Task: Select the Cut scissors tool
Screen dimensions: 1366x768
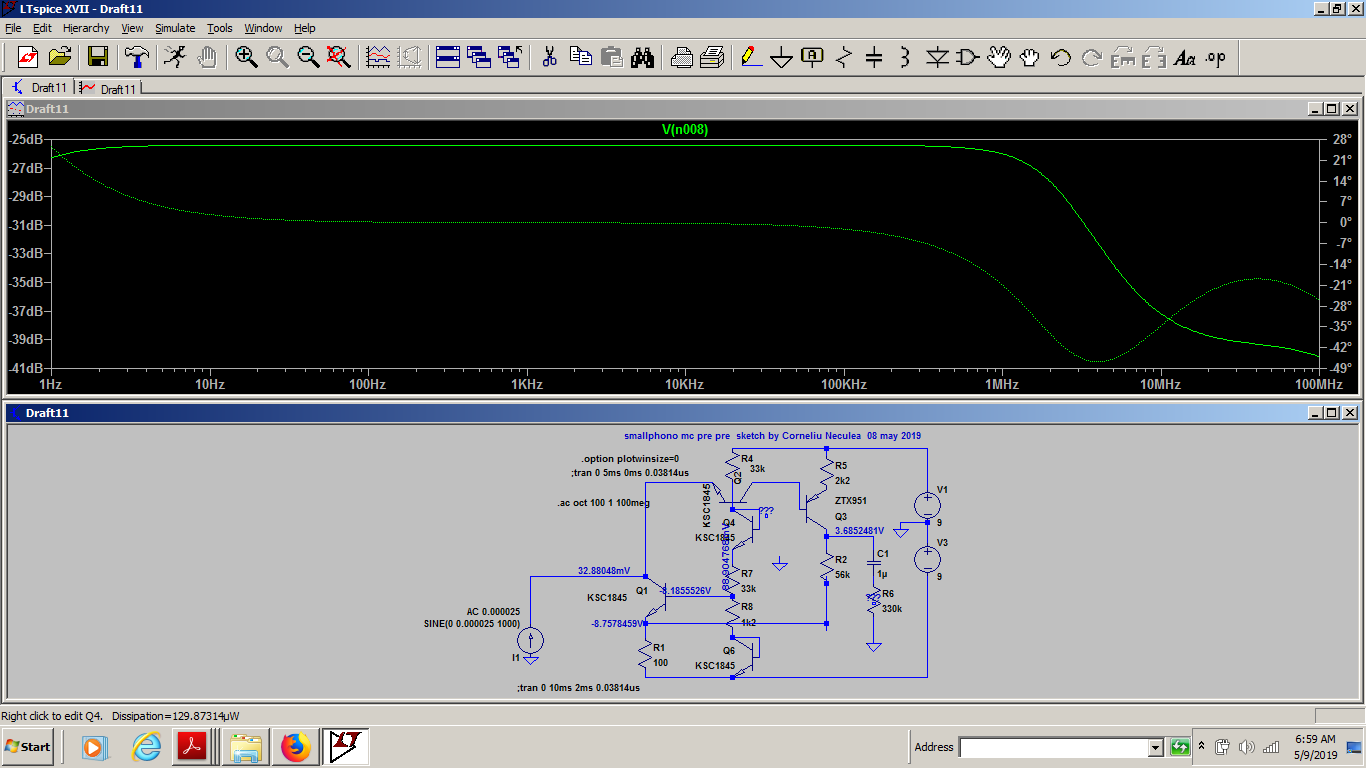Action: point(549,57)
